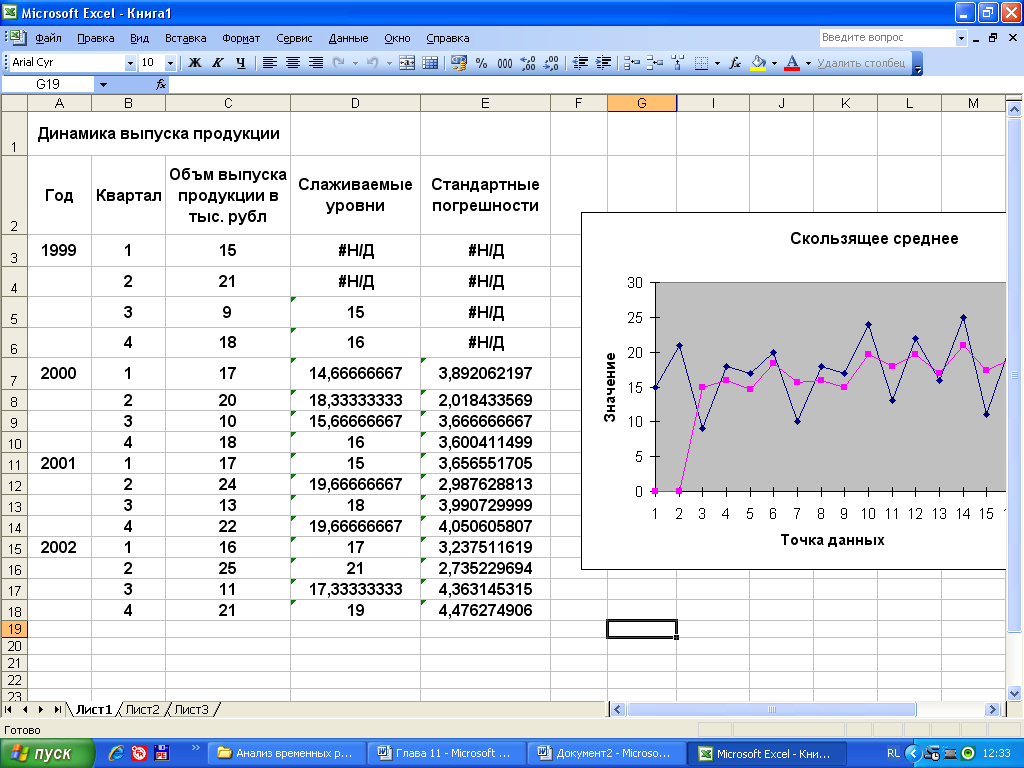Decrease decimal places
The image size is (1024, 768).
pos(551,63)
